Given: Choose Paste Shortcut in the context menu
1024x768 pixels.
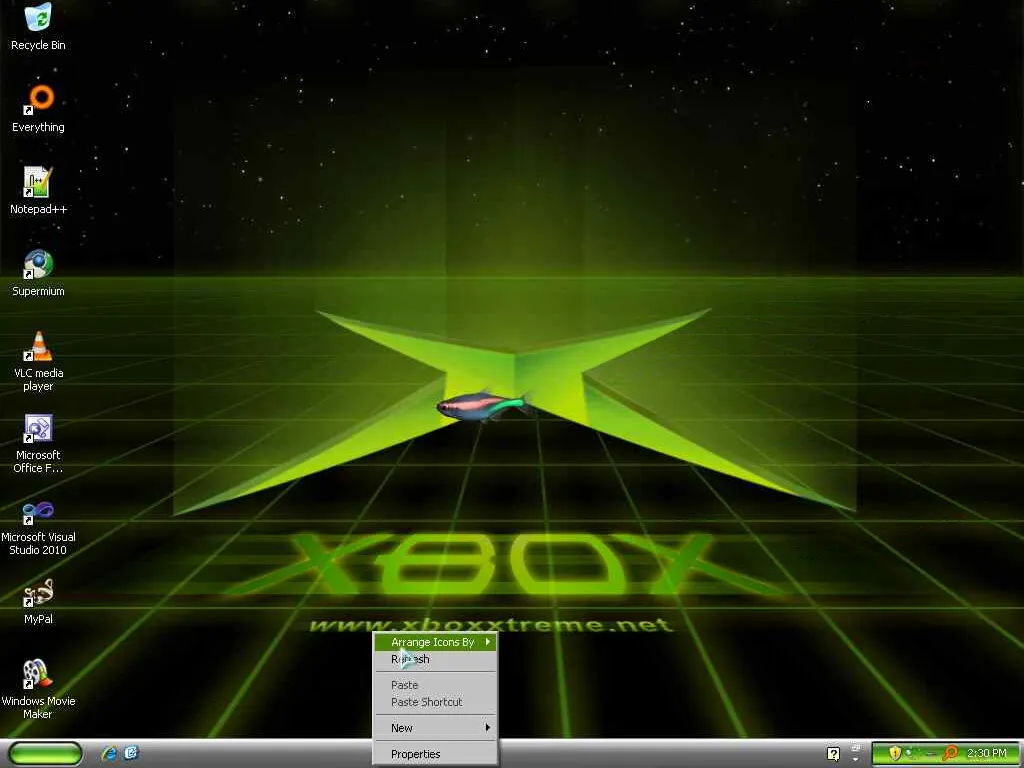Looking at the screenshot, I should 436,702.
